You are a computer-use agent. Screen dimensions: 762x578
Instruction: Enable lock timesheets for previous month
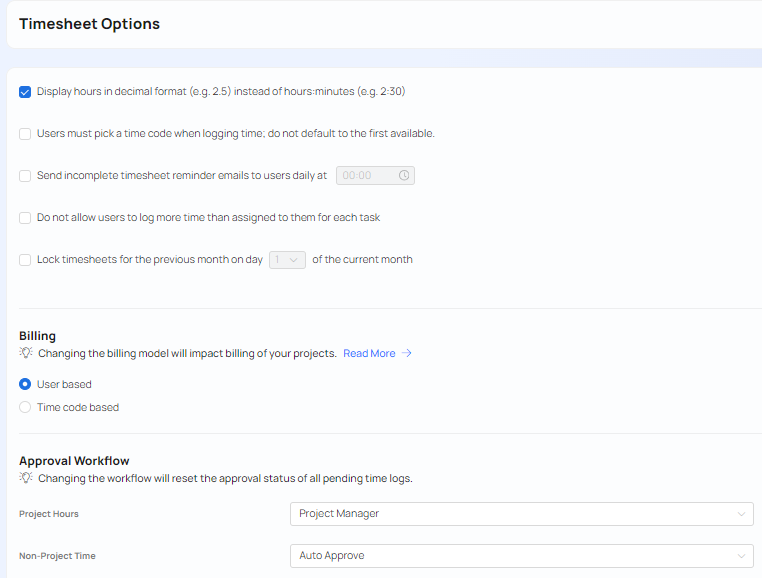click(25, 260)
